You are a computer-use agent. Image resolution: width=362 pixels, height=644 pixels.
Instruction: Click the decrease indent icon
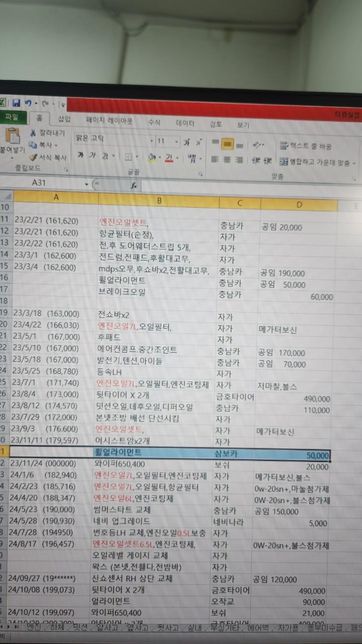point(256,160)
